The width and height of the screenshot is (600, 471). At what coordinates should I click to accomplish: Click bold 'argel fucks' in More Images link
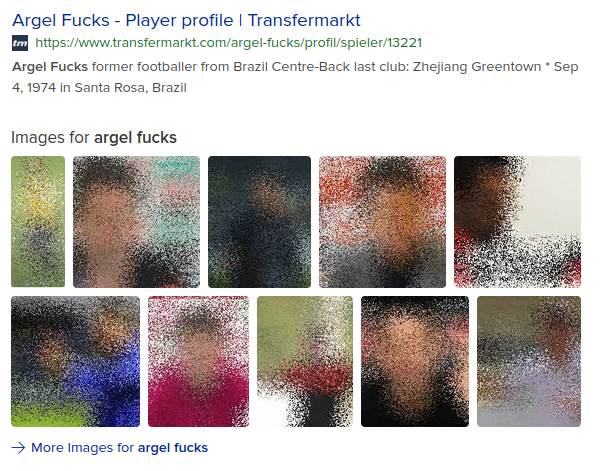tap(173, 447)
